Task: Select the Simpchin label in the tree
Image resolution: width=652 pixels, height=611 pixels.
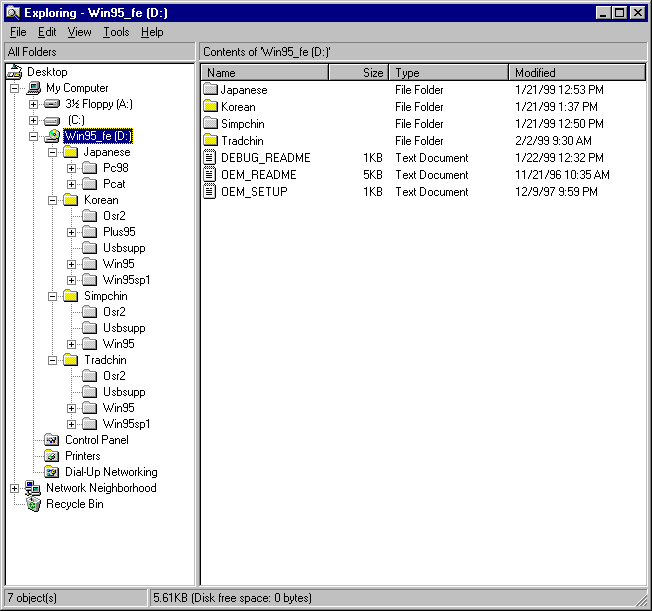Action: point(106,296)
